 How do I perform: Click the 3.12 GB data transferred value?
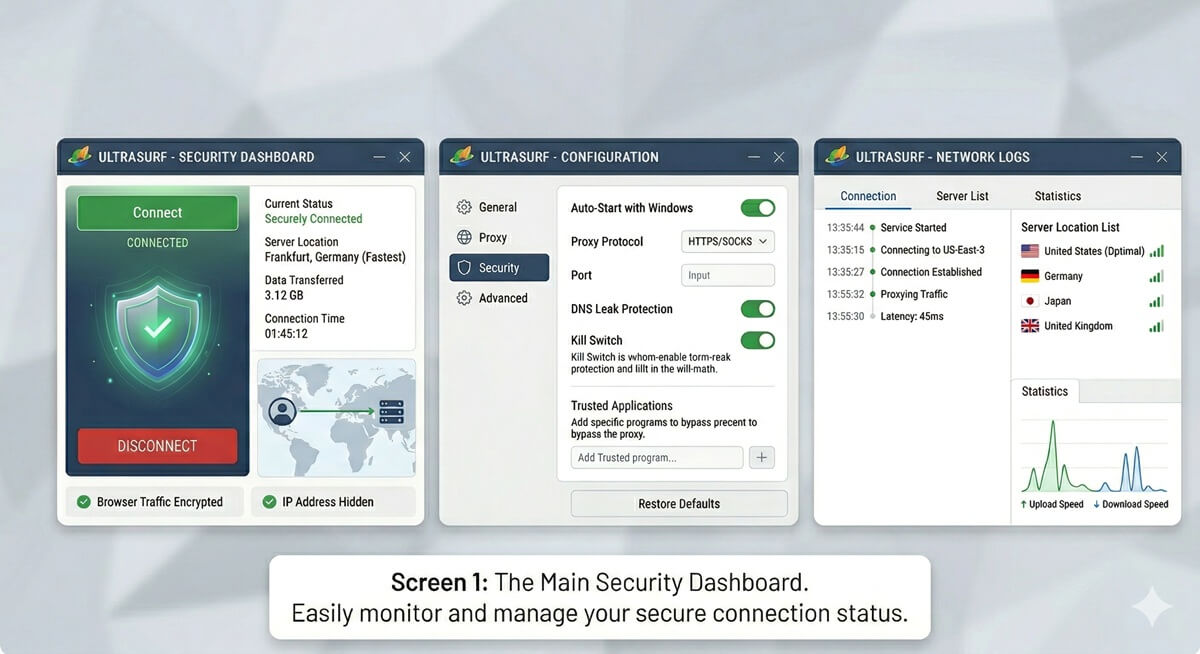click(284, 295)
